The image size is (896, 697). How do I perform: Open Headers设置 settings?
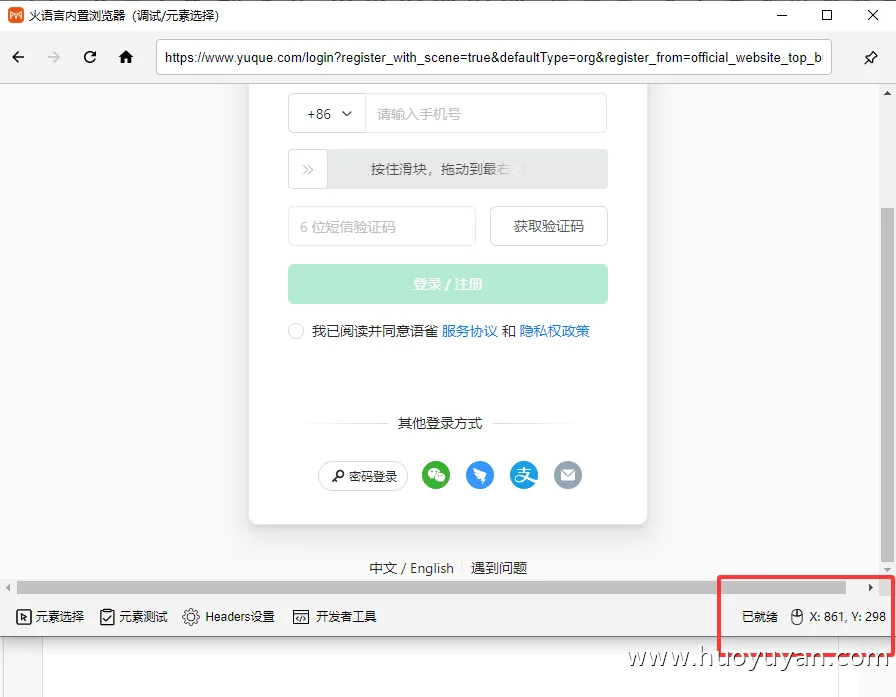(x=228, y=617)
